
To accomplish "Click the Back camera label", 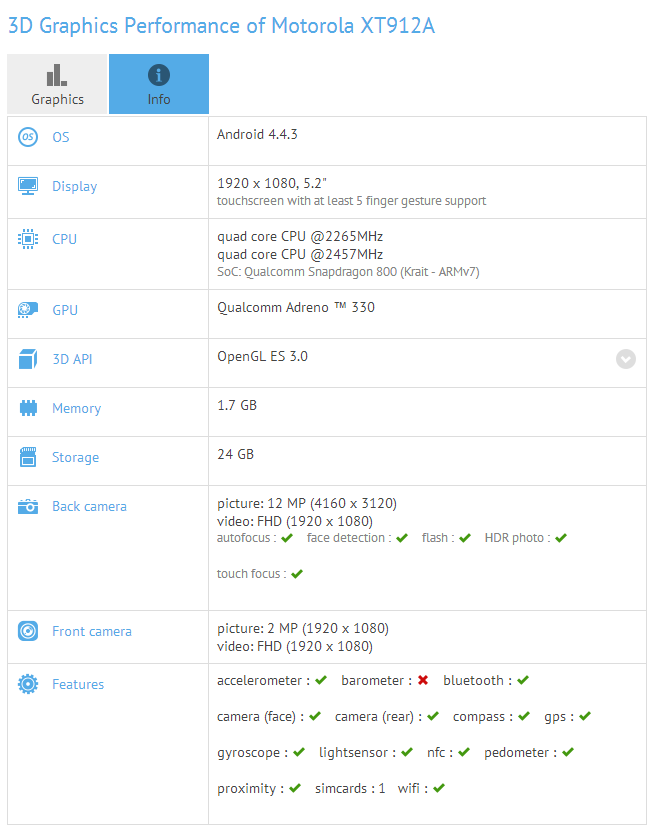I will [x=89, y=506].
